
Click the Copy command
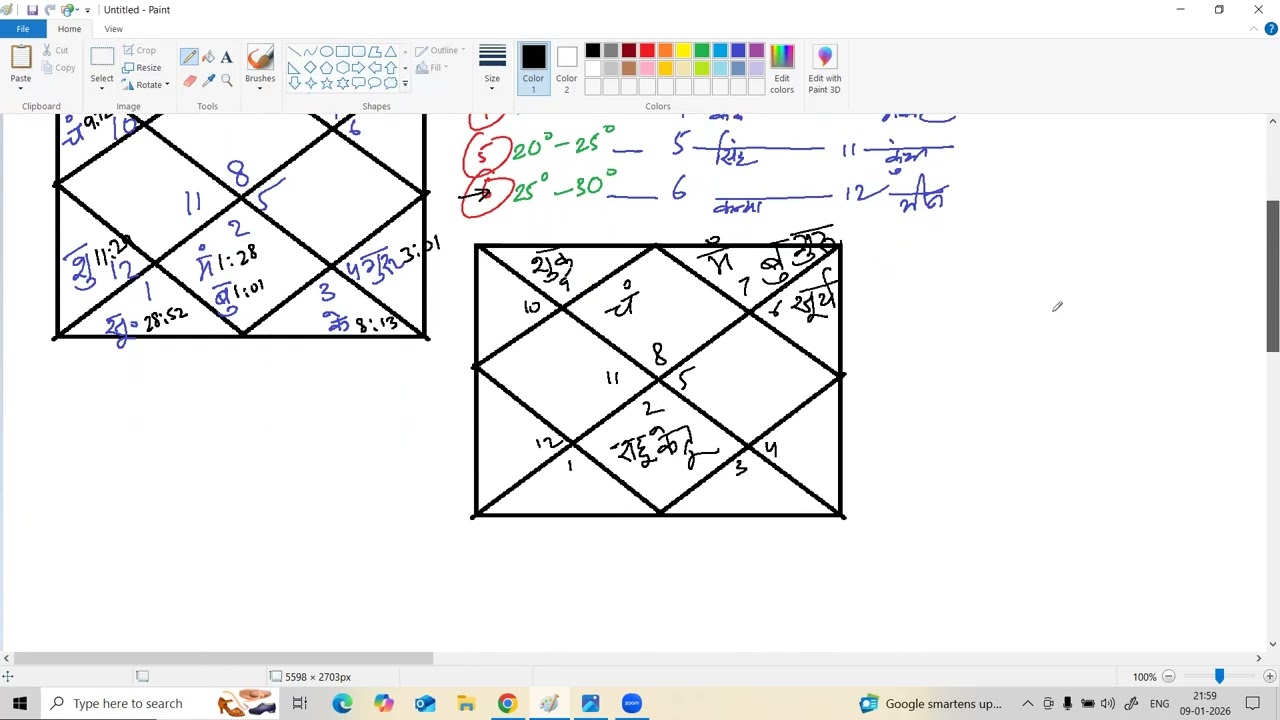pyautogui.click(x=58, y=68)
